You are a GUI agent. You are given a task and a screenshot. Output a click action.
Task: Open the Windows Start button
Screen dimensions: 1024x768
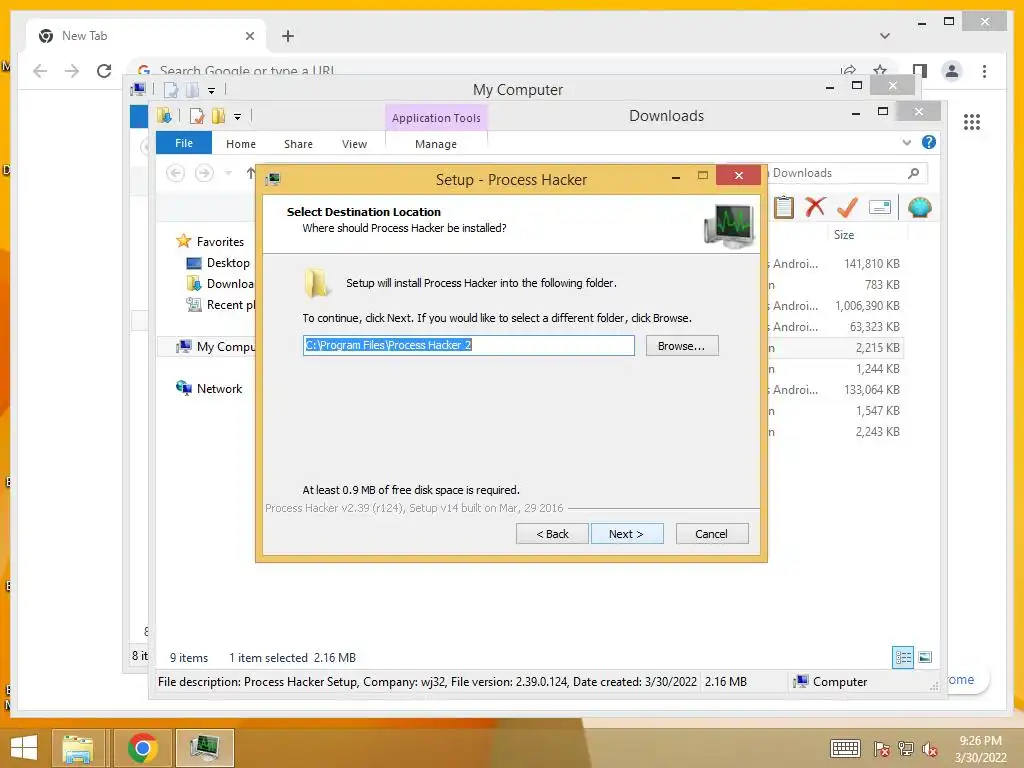[24, 747]
